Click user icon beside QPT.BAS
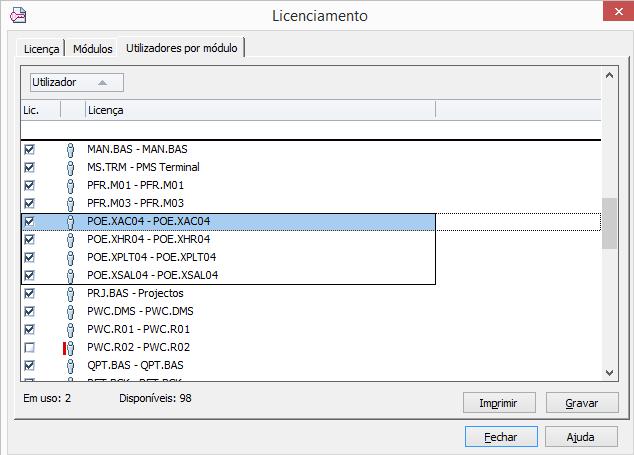Screen dimensions: 634x455 pyautogui.click(x=71, y=365)
